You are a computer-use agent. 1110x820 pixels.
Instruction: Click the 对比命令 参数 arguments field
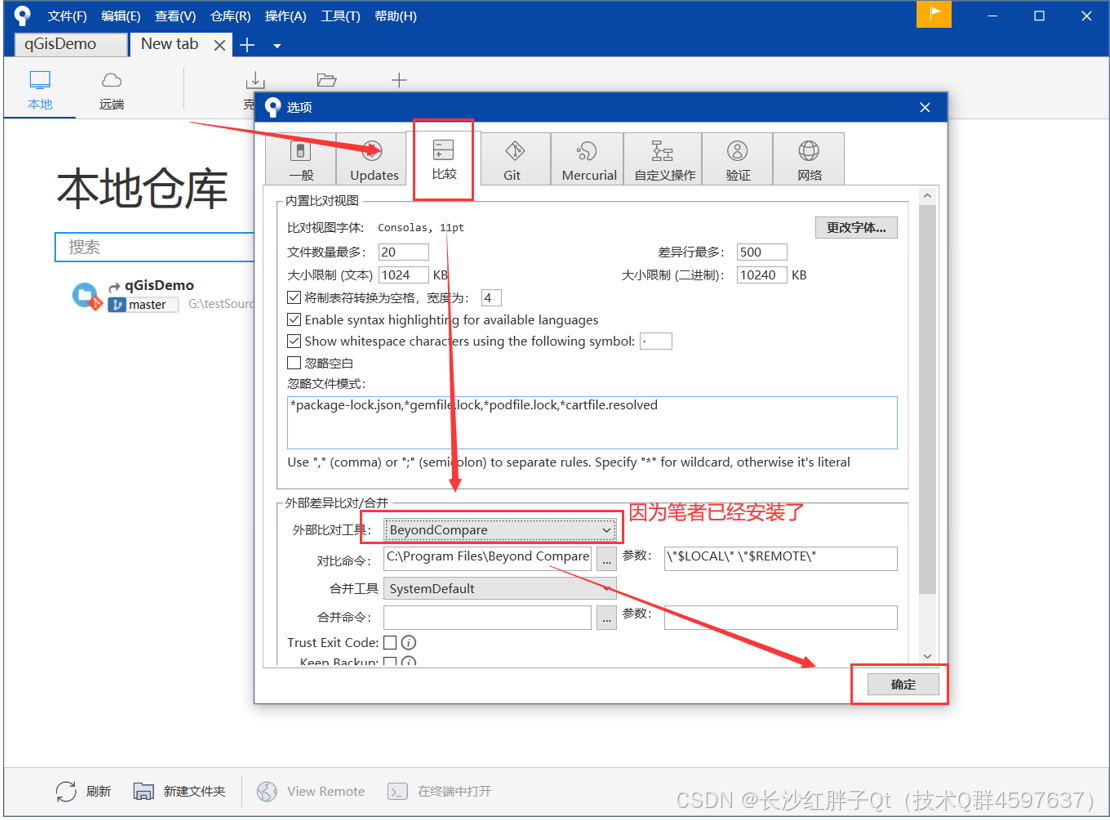(x=781, y=559)
